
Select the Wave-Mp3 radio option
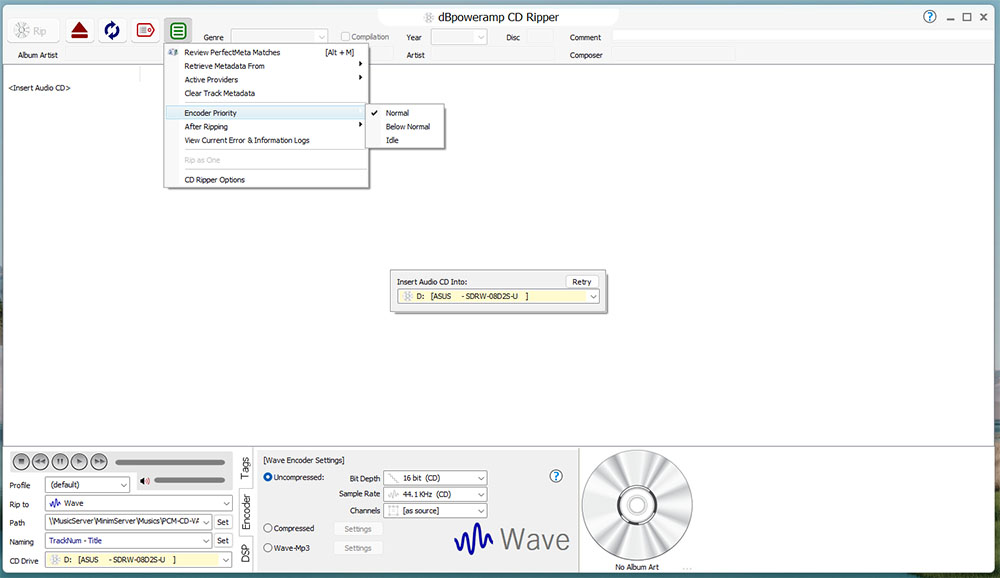pos(268,548)
